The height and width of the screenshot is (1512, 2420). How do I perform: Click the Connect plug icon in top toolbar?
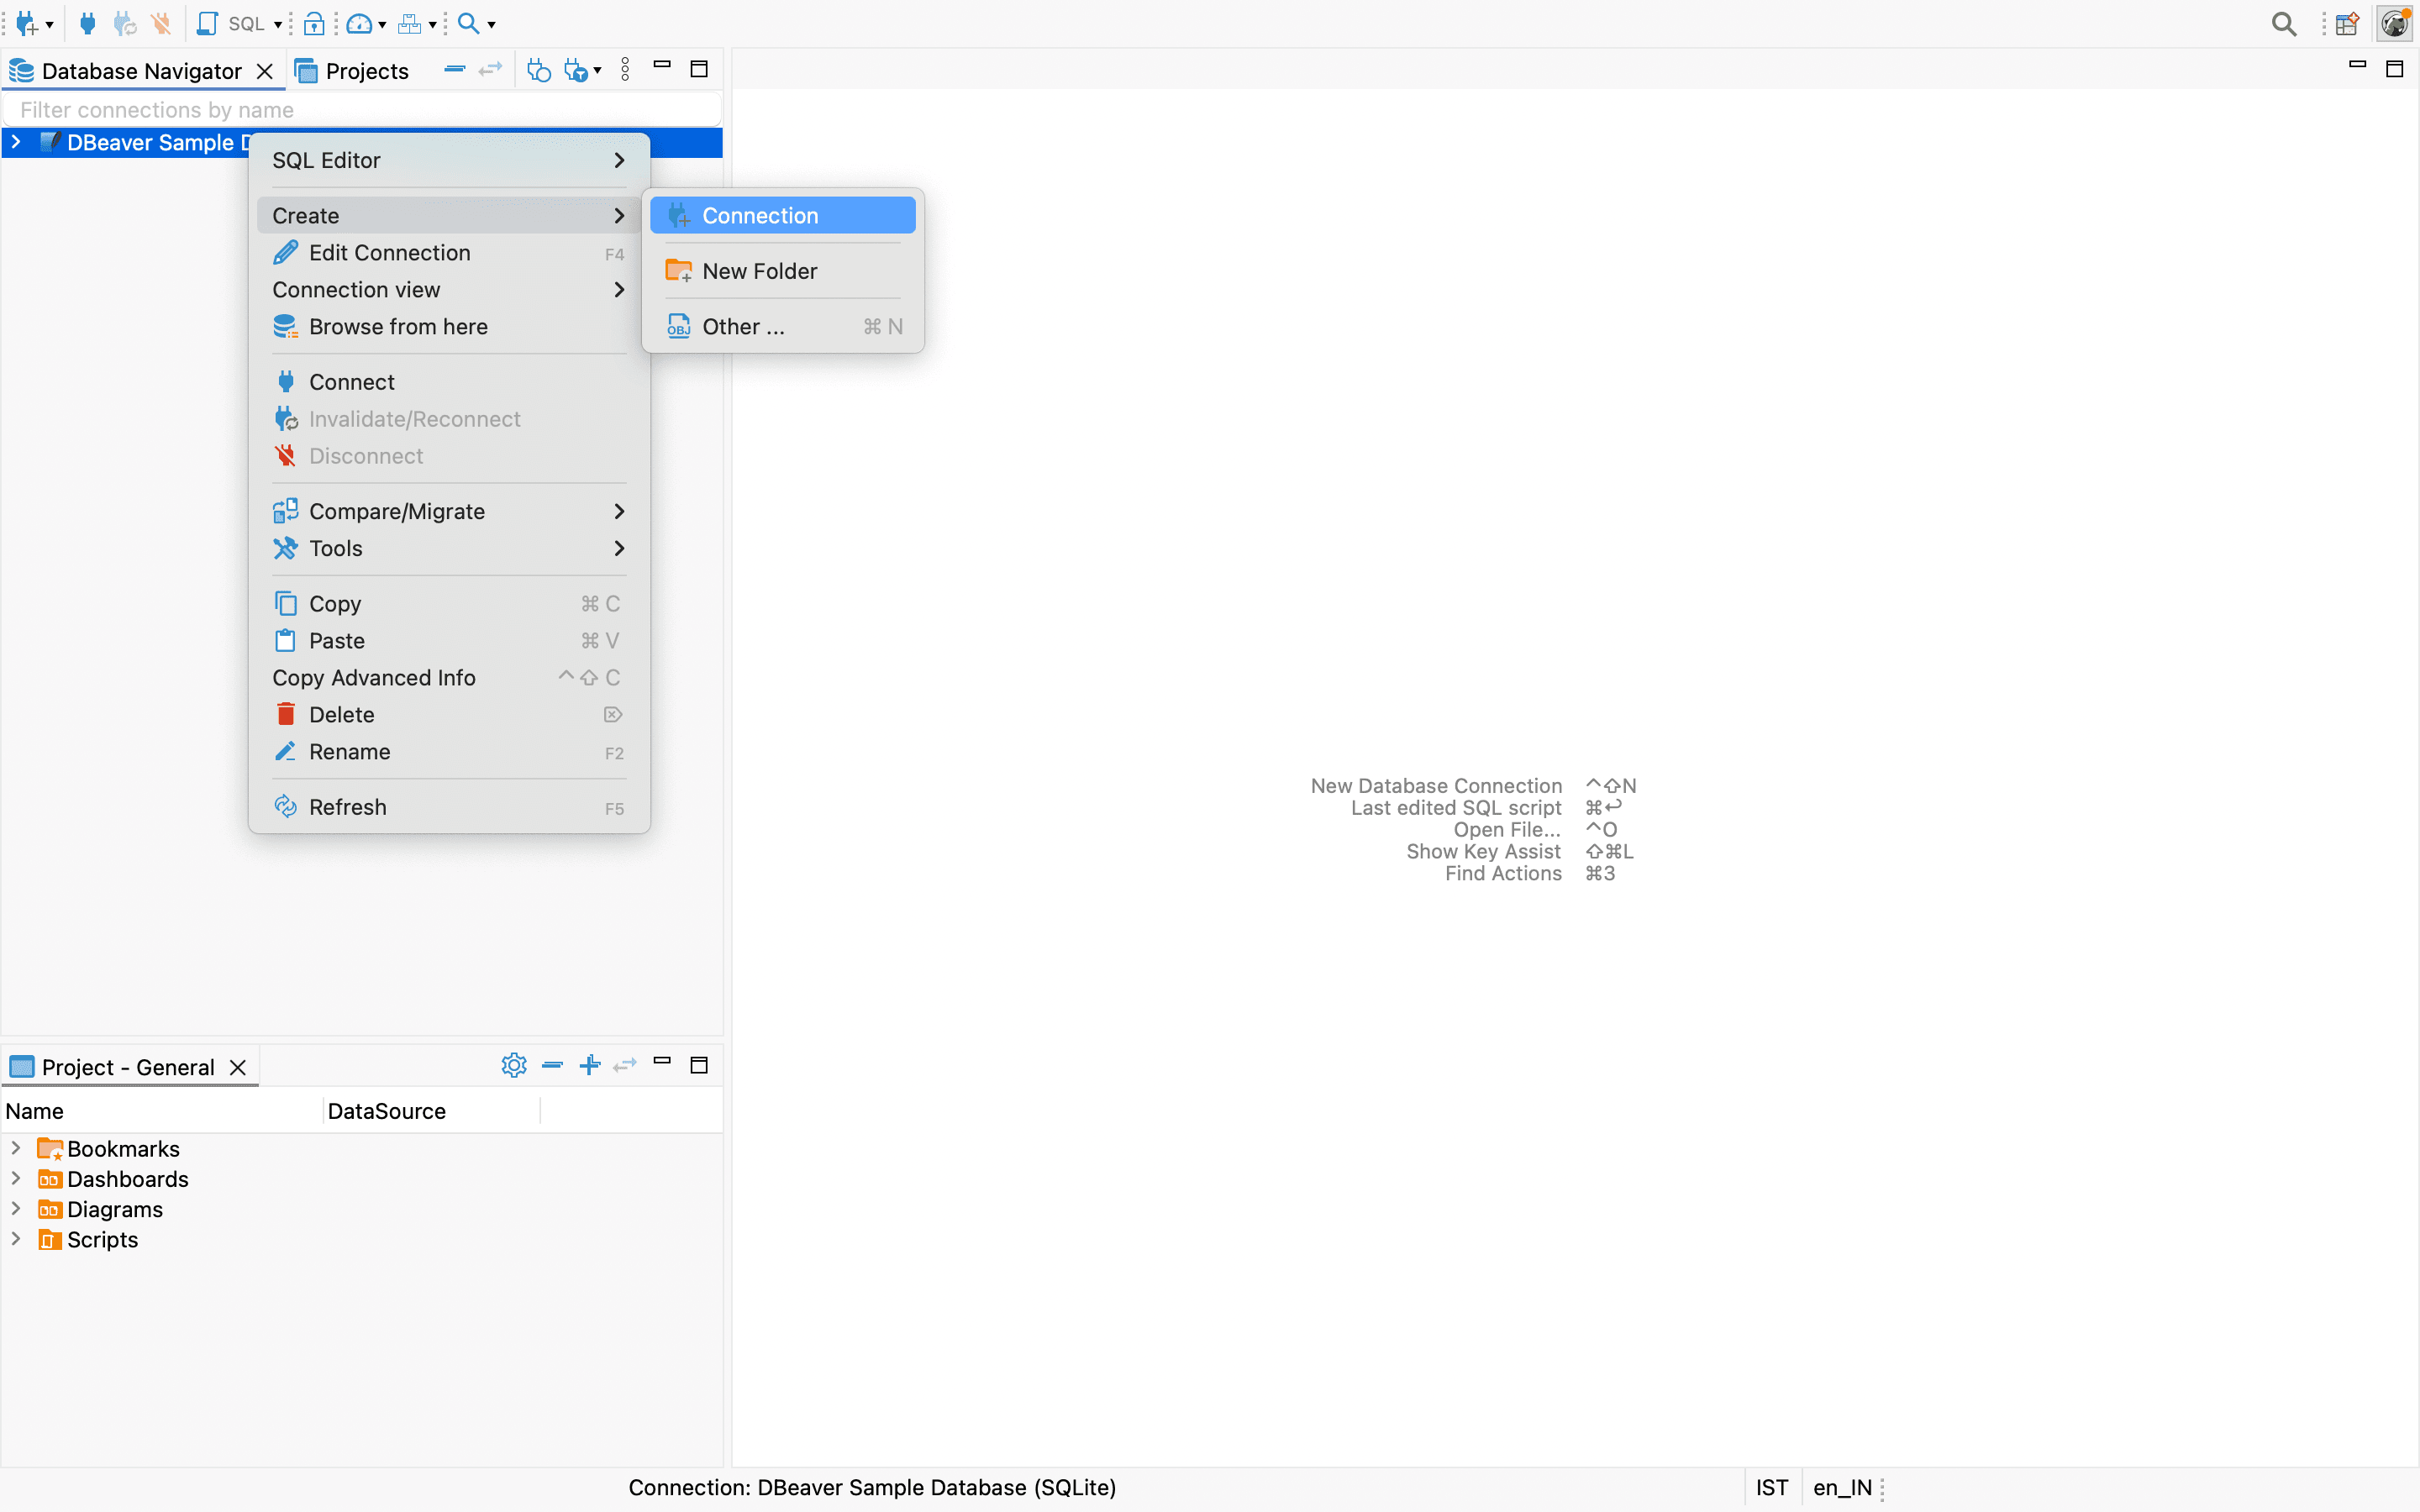point(88,23)
